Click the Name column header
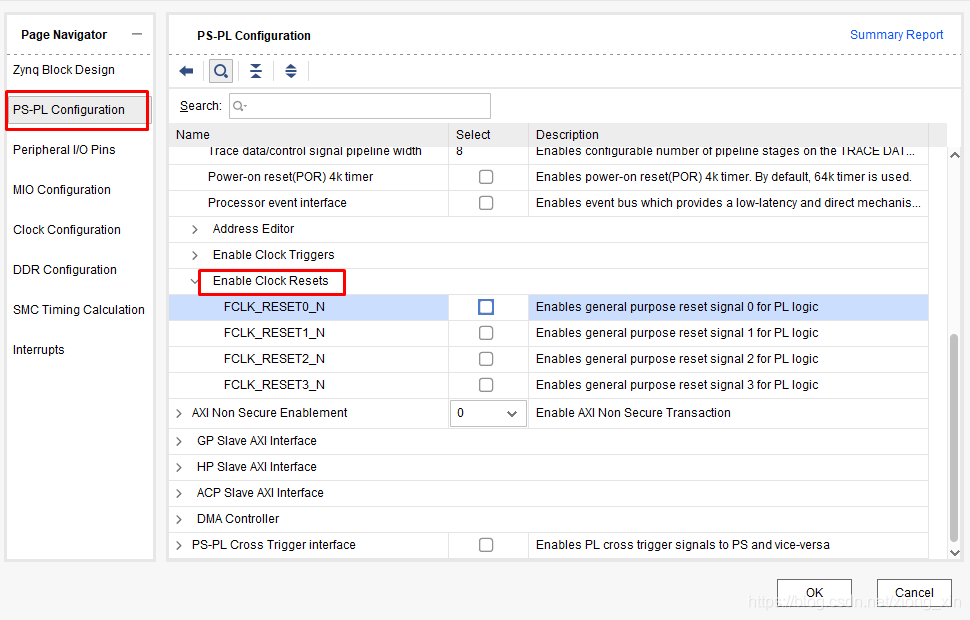The image size is (970, 620). pyautogui.click(x=309, y=134)
